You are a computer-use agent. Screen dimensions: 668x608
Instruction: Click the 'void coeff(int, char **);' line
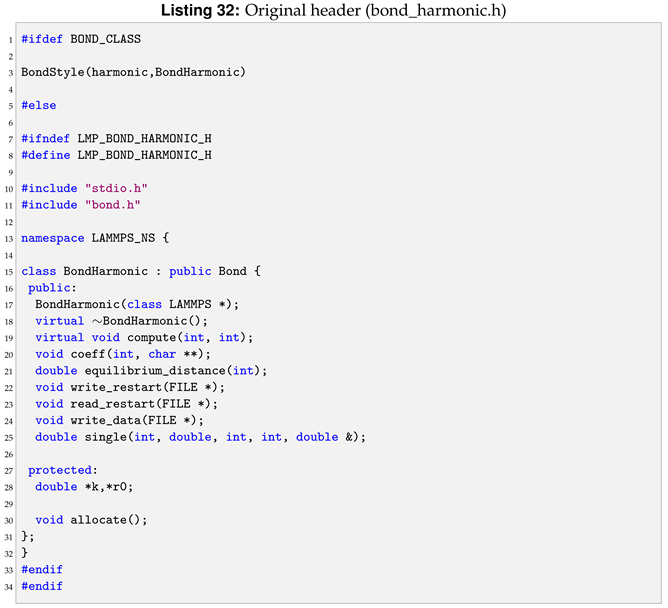point(123,354)
